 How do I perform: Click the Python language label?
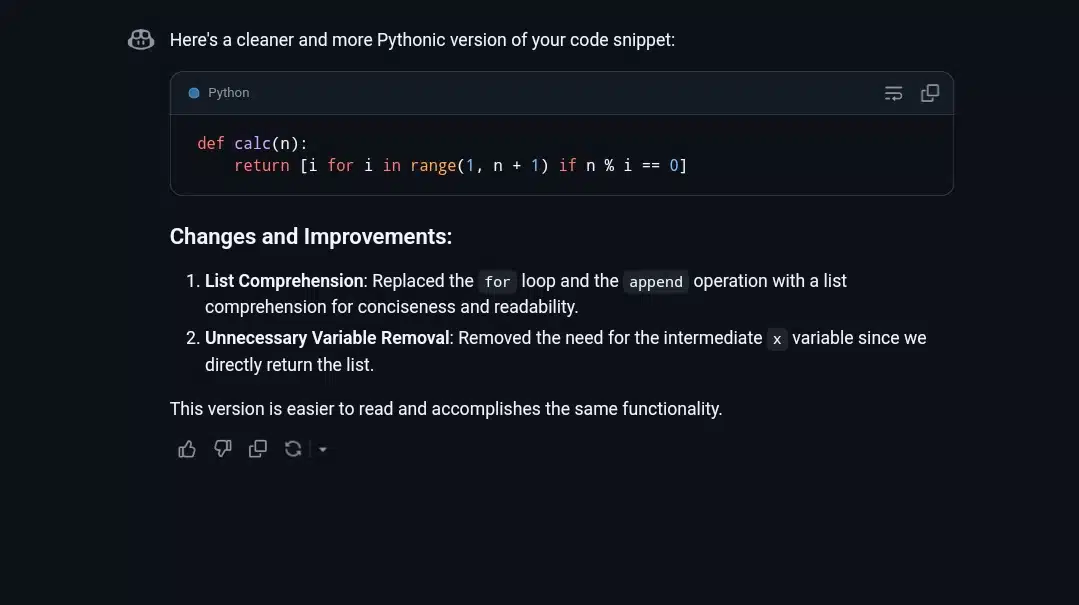[228, 93]
